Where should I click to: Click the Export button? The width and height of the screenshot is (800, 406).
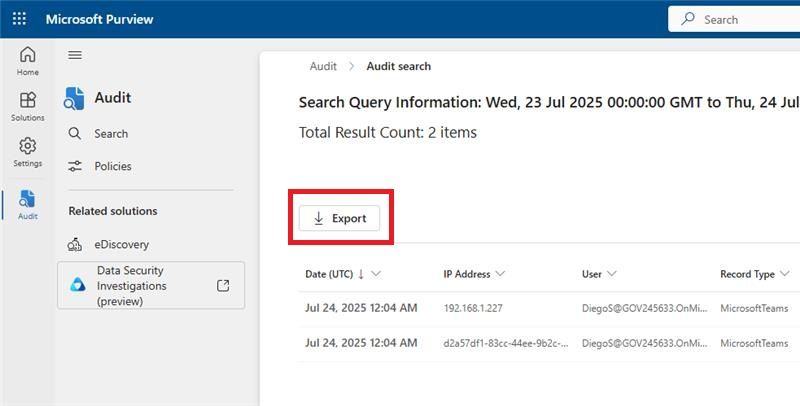339,218
